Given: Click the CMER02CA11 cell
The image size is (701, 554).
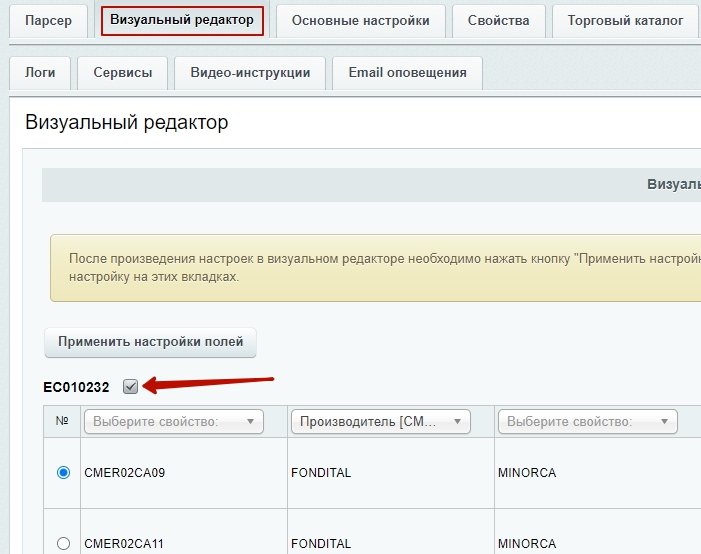Looking at the screenshot, I should [x=184, y=532].
